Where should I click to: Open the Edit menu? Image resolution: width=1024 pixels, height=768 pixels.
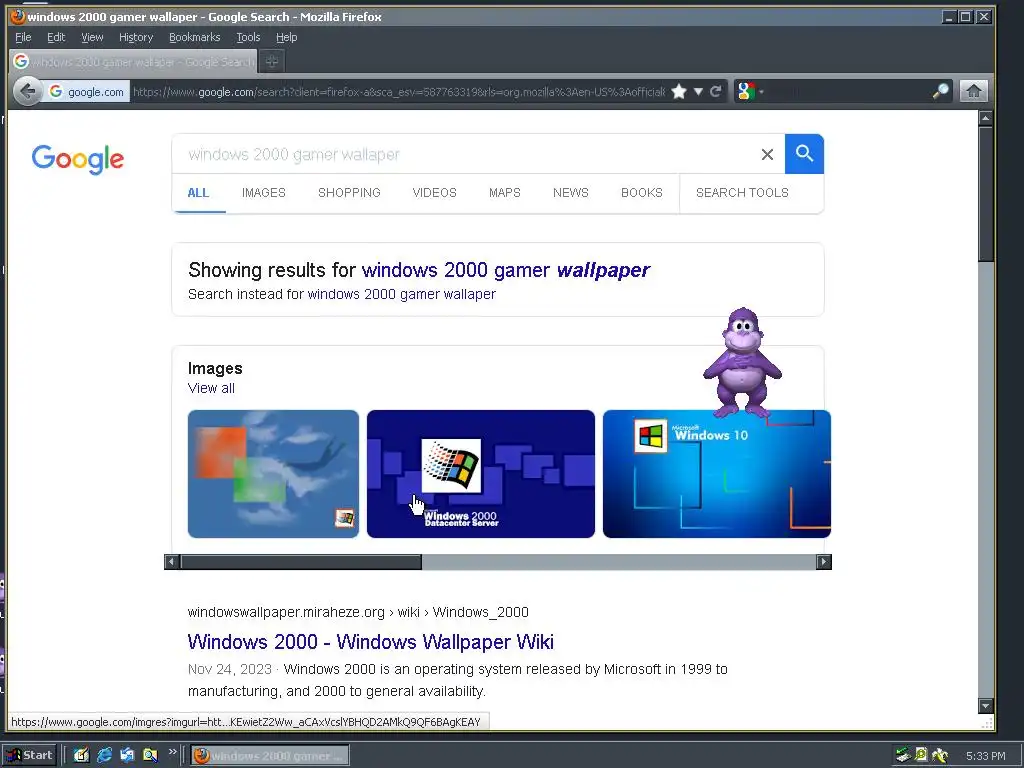point(56,37)
